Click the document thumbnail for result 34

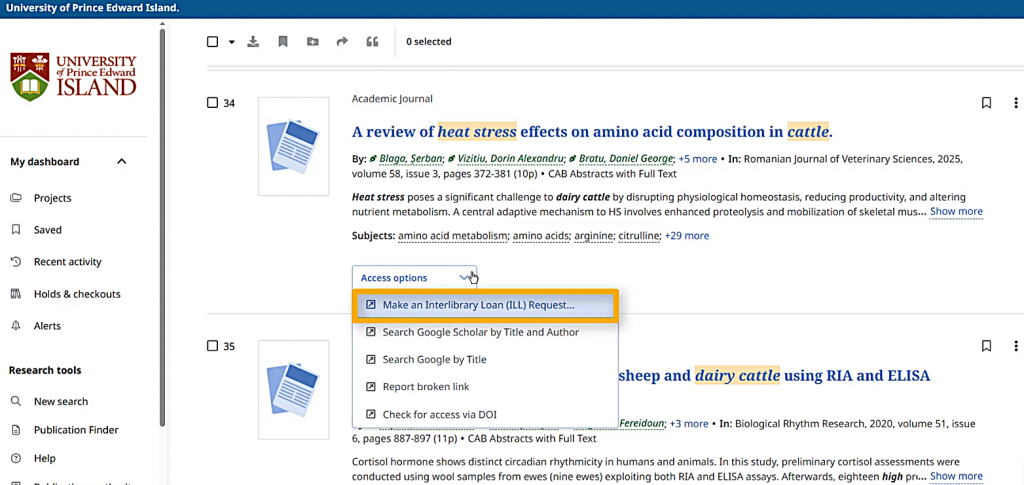coord(293,146)
